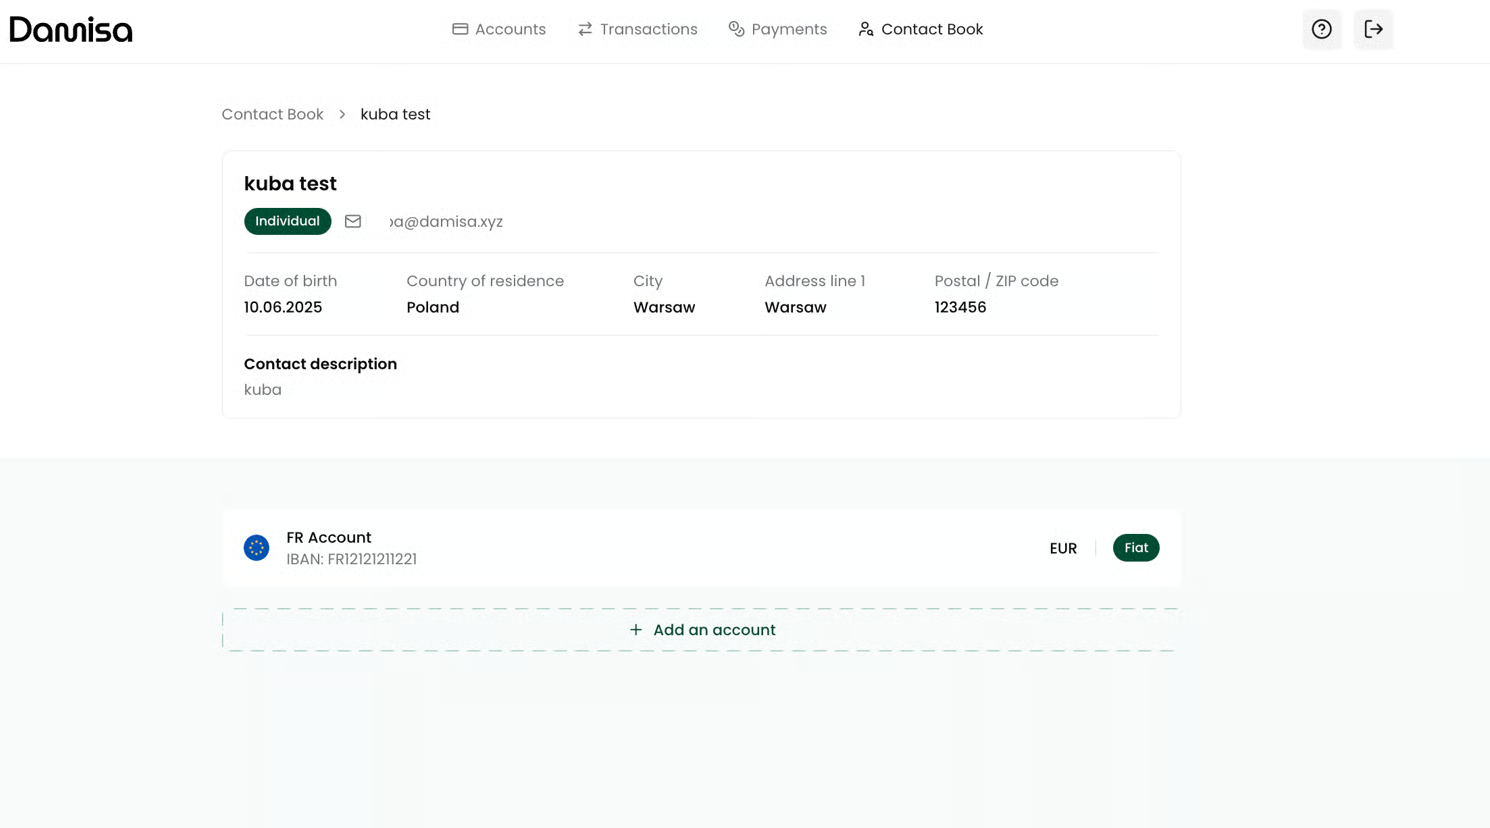This screenshot has width=1490, height=828.
Task: Click the EU flag icon on FR Account
Action: click(x=257, y=548)
